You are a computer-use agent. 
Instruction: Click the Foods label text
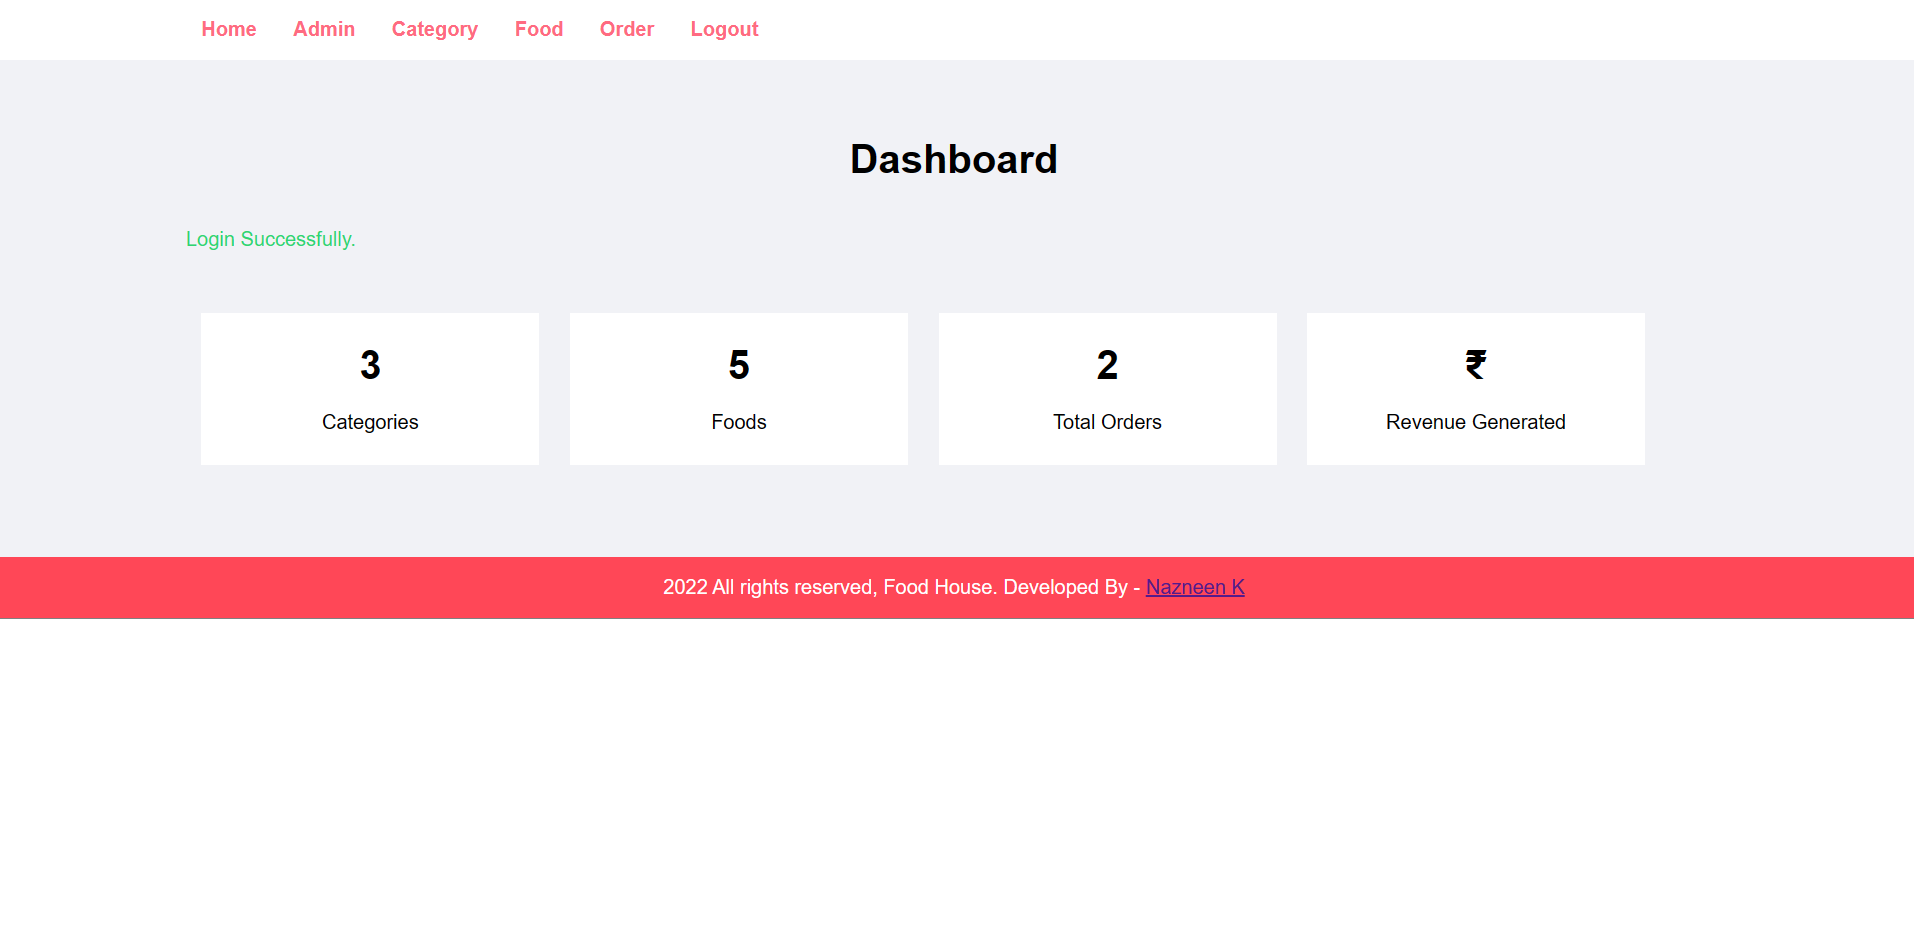click(x=738, y=422)
